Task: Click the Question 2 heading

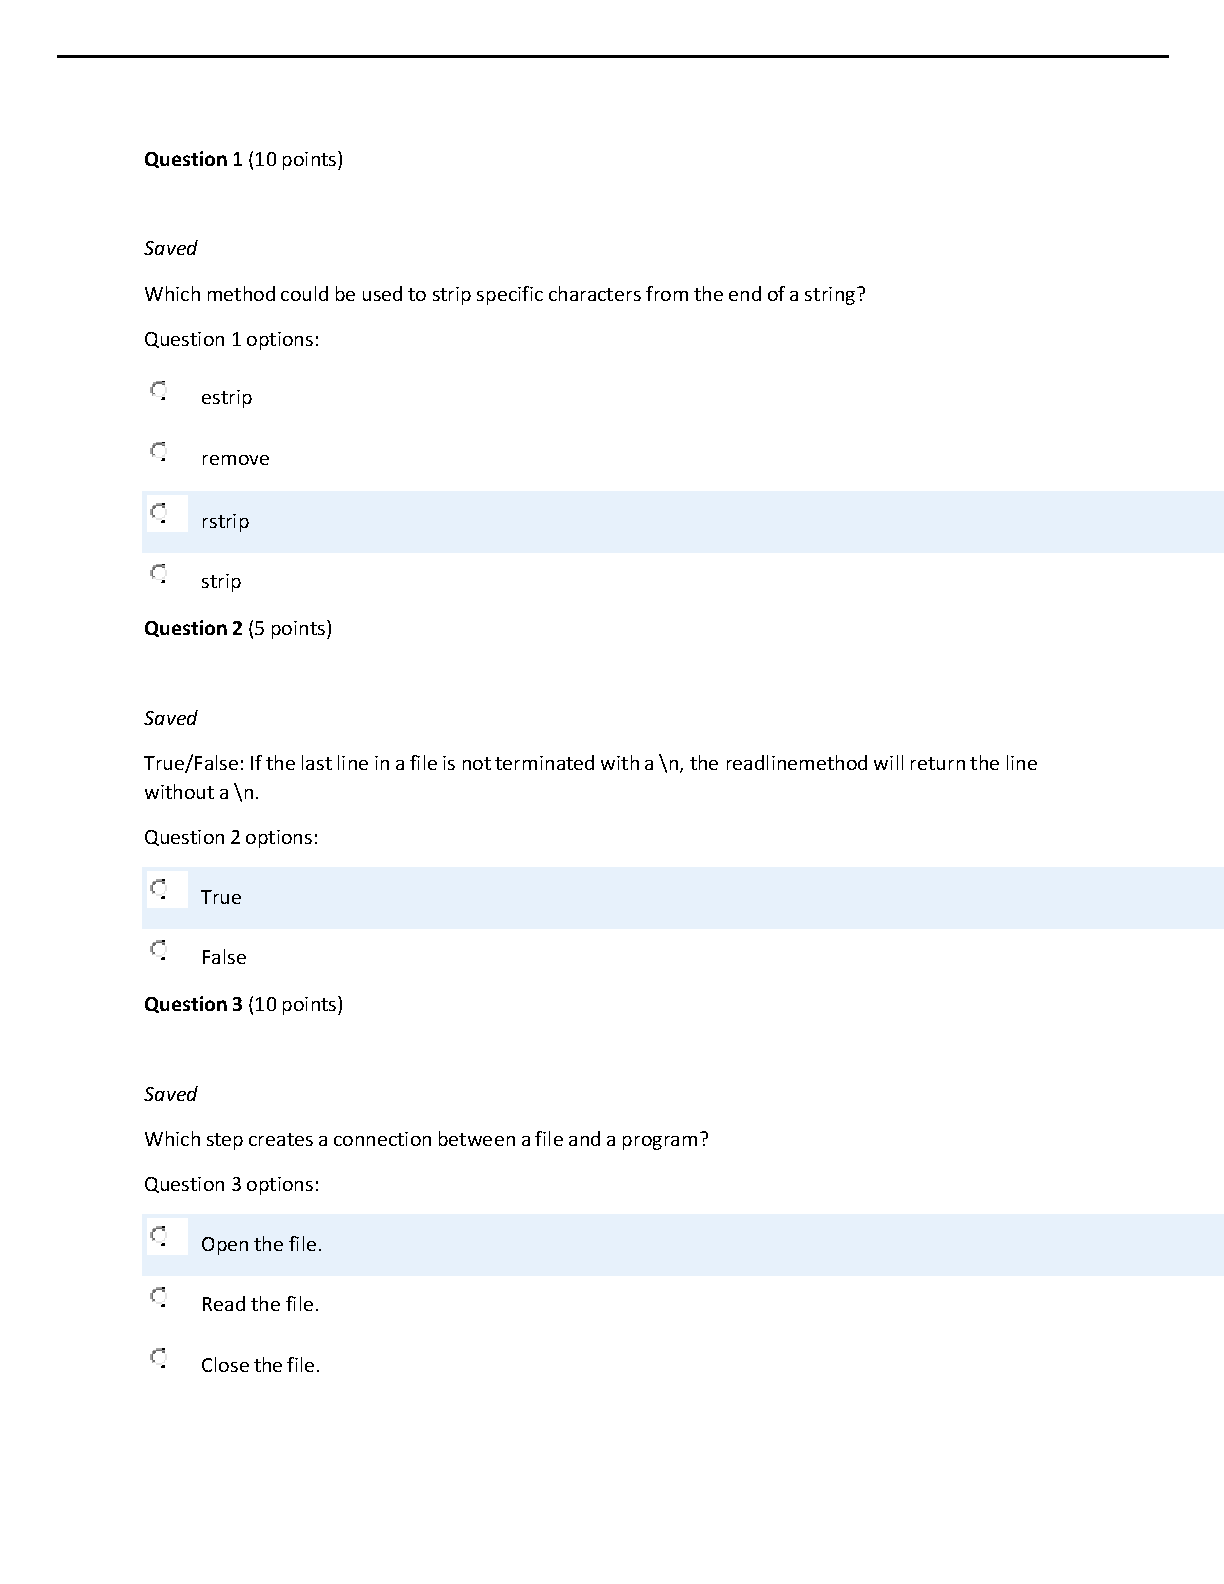Action: 238,629
